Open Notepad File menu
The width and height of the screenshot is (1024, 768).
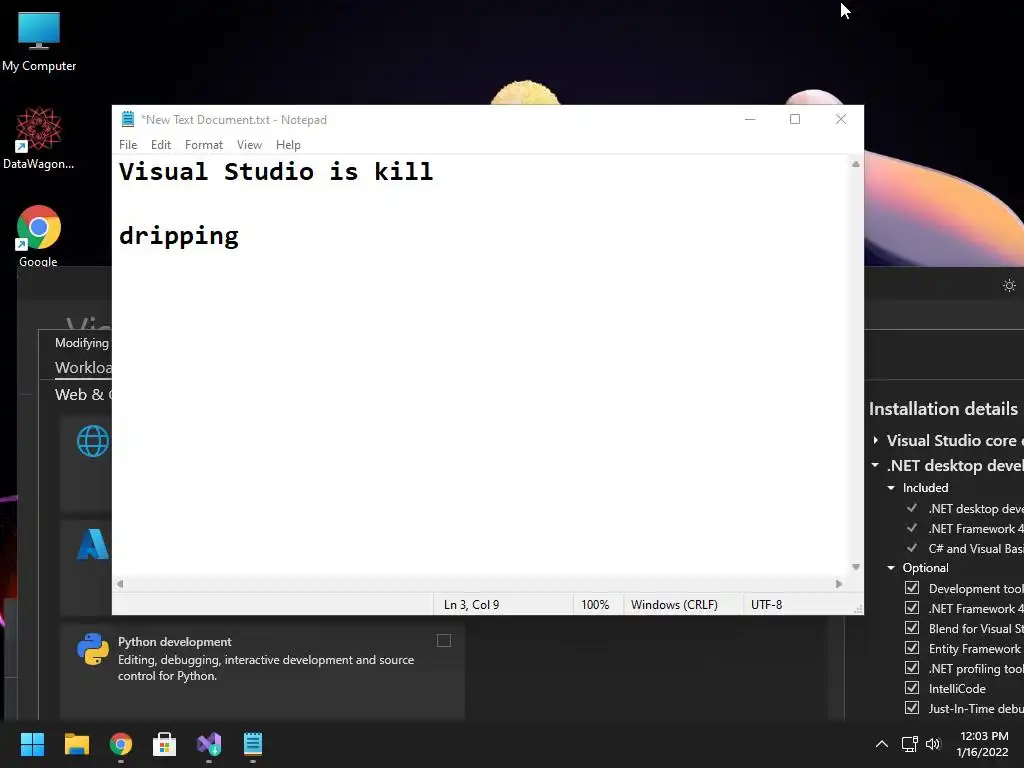pos(128,144)
